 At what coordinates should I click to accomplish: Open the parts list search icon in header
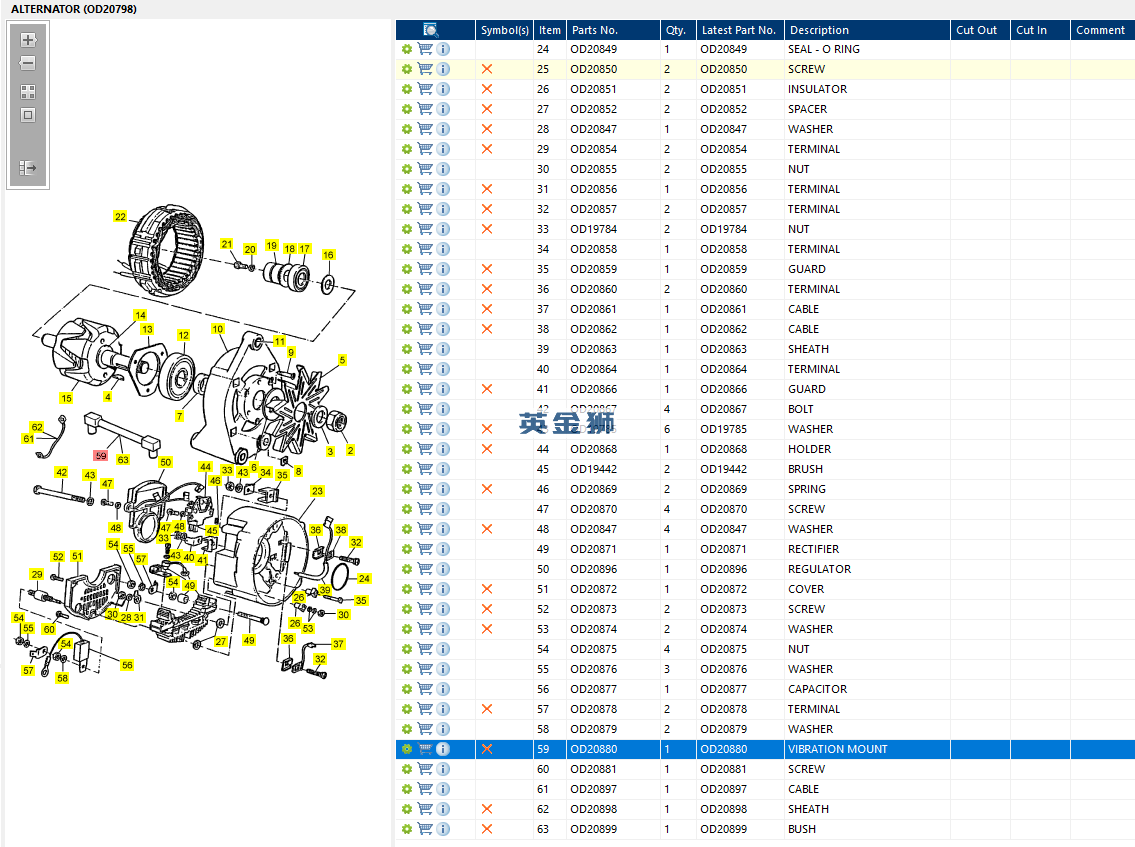click(x=431, y=30)
